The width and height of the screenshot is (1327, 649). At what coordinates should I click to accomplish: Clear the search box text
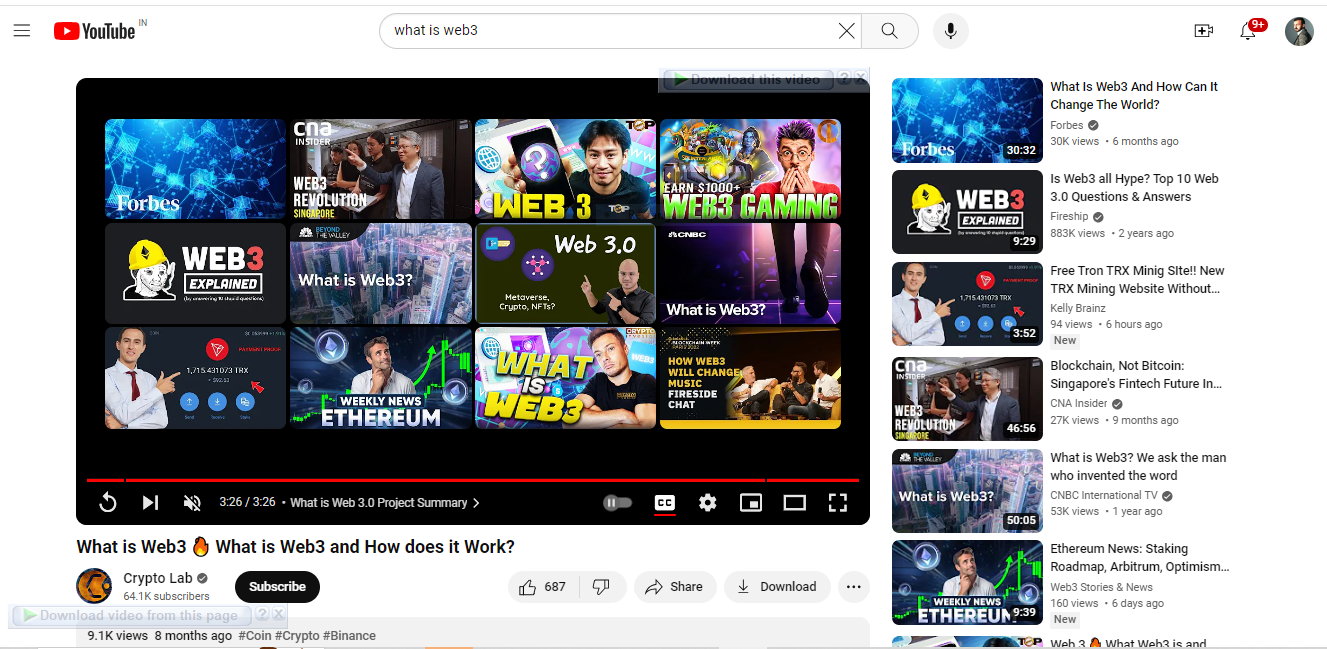(x=847, y=31)
